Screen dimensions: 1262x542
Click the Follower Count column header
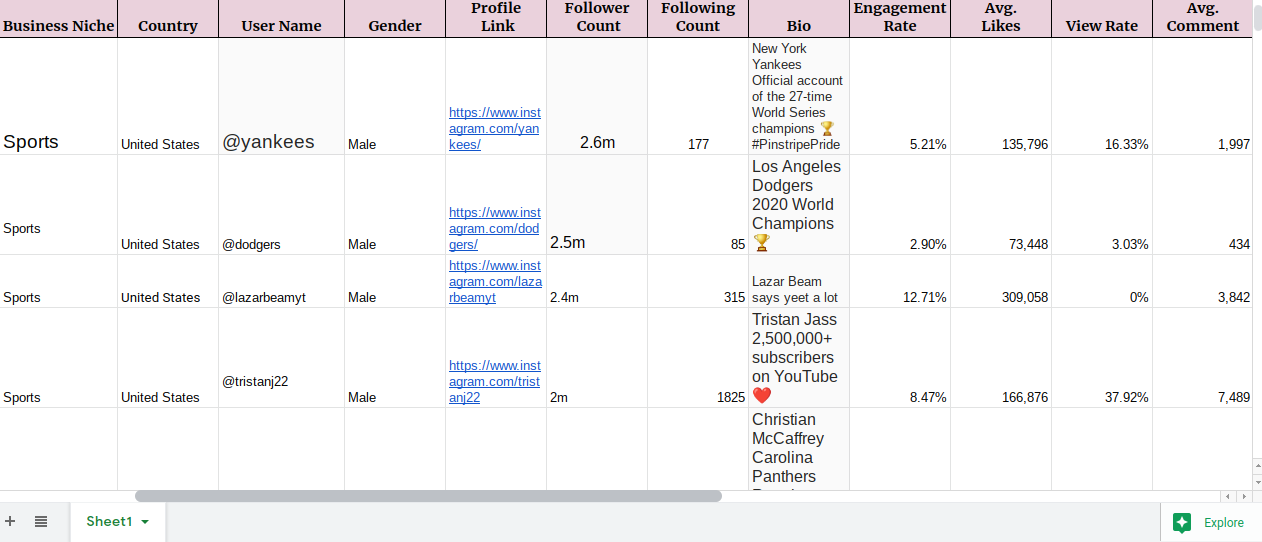coord(597,18)
